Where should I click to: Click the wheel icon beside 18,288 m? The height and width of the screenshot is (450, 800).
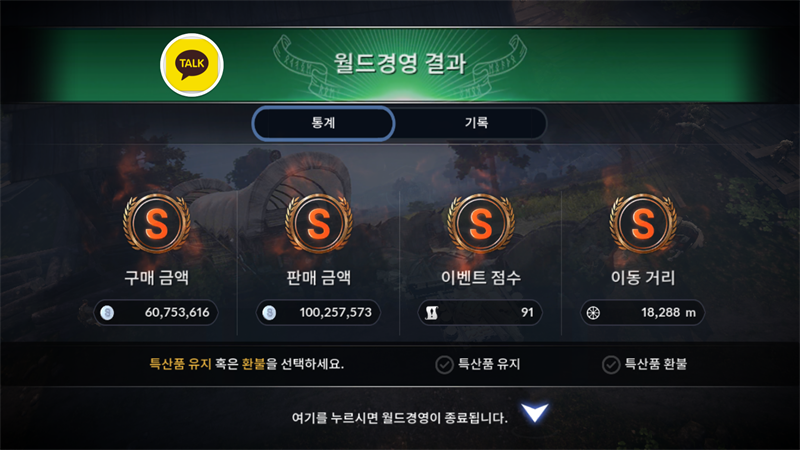click(x=593, y=313)
